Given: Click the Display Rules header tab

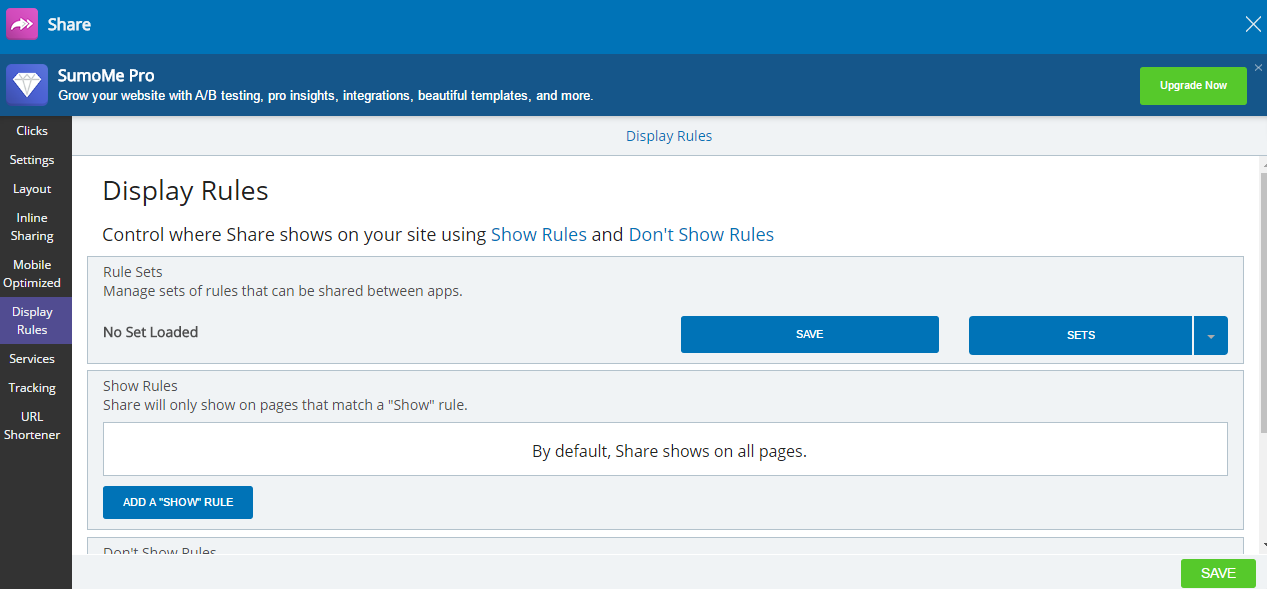Looking at the screenshot, I should 669,136.
